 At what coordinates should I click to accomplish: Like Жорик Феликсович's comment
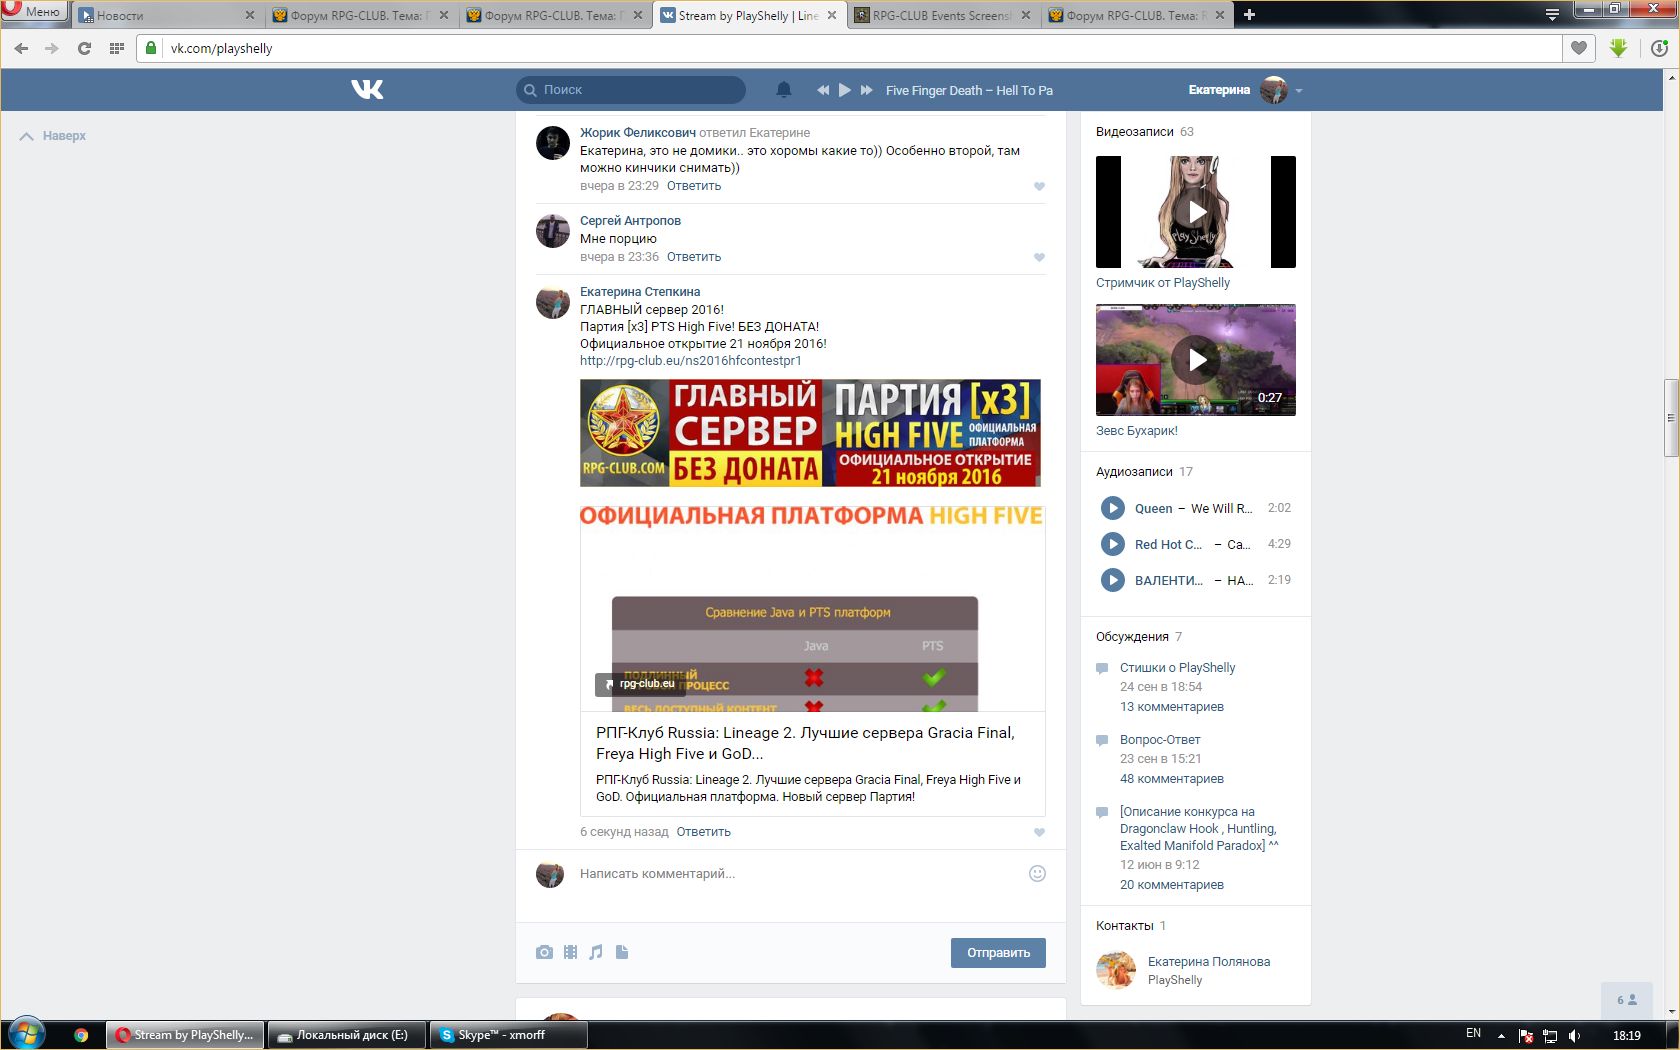tap(1039, 186)
